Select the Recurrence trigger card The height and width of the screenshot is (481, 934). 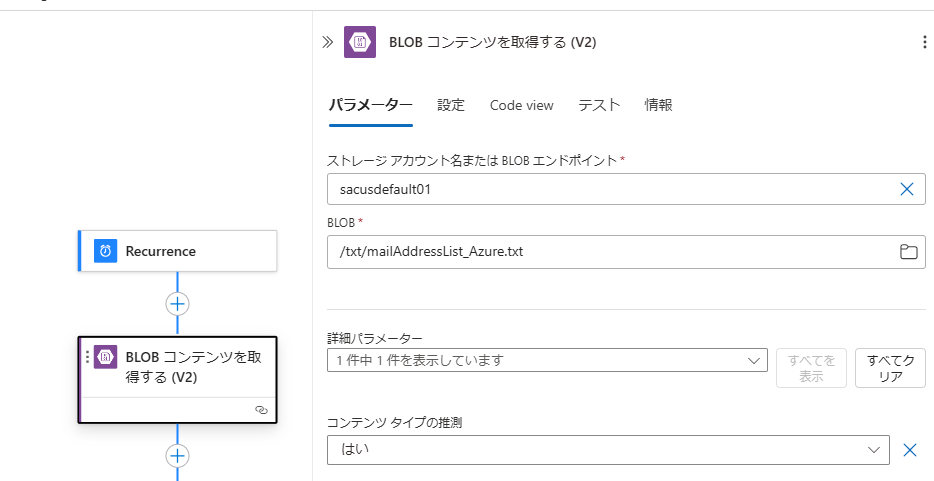[178, 251]
